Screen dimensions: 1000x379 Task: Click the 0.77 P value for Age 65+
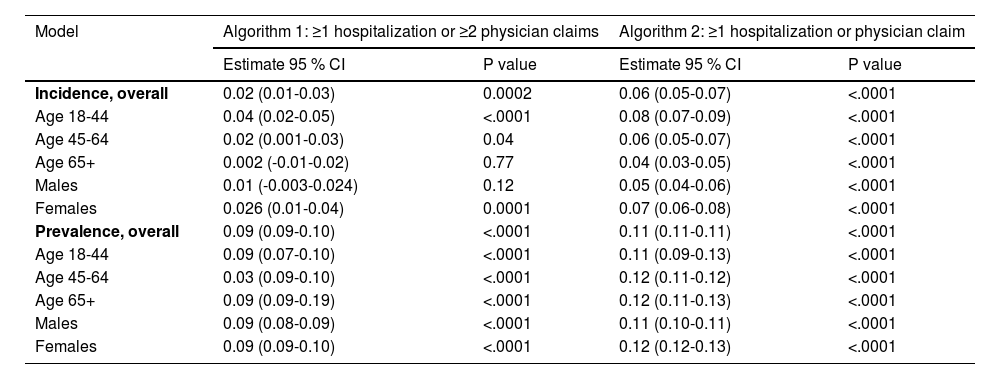click(498, 163)
